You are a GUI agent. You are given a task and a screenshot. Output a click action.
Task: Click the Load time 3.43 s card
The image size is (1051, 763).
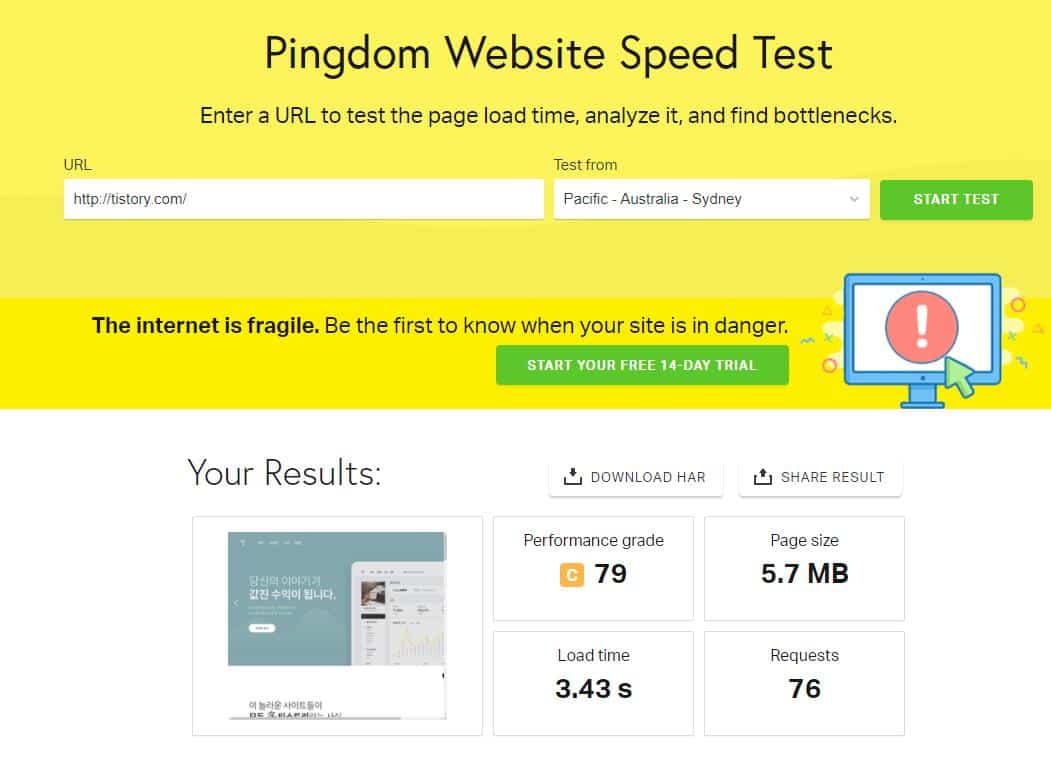click(593, 683)
